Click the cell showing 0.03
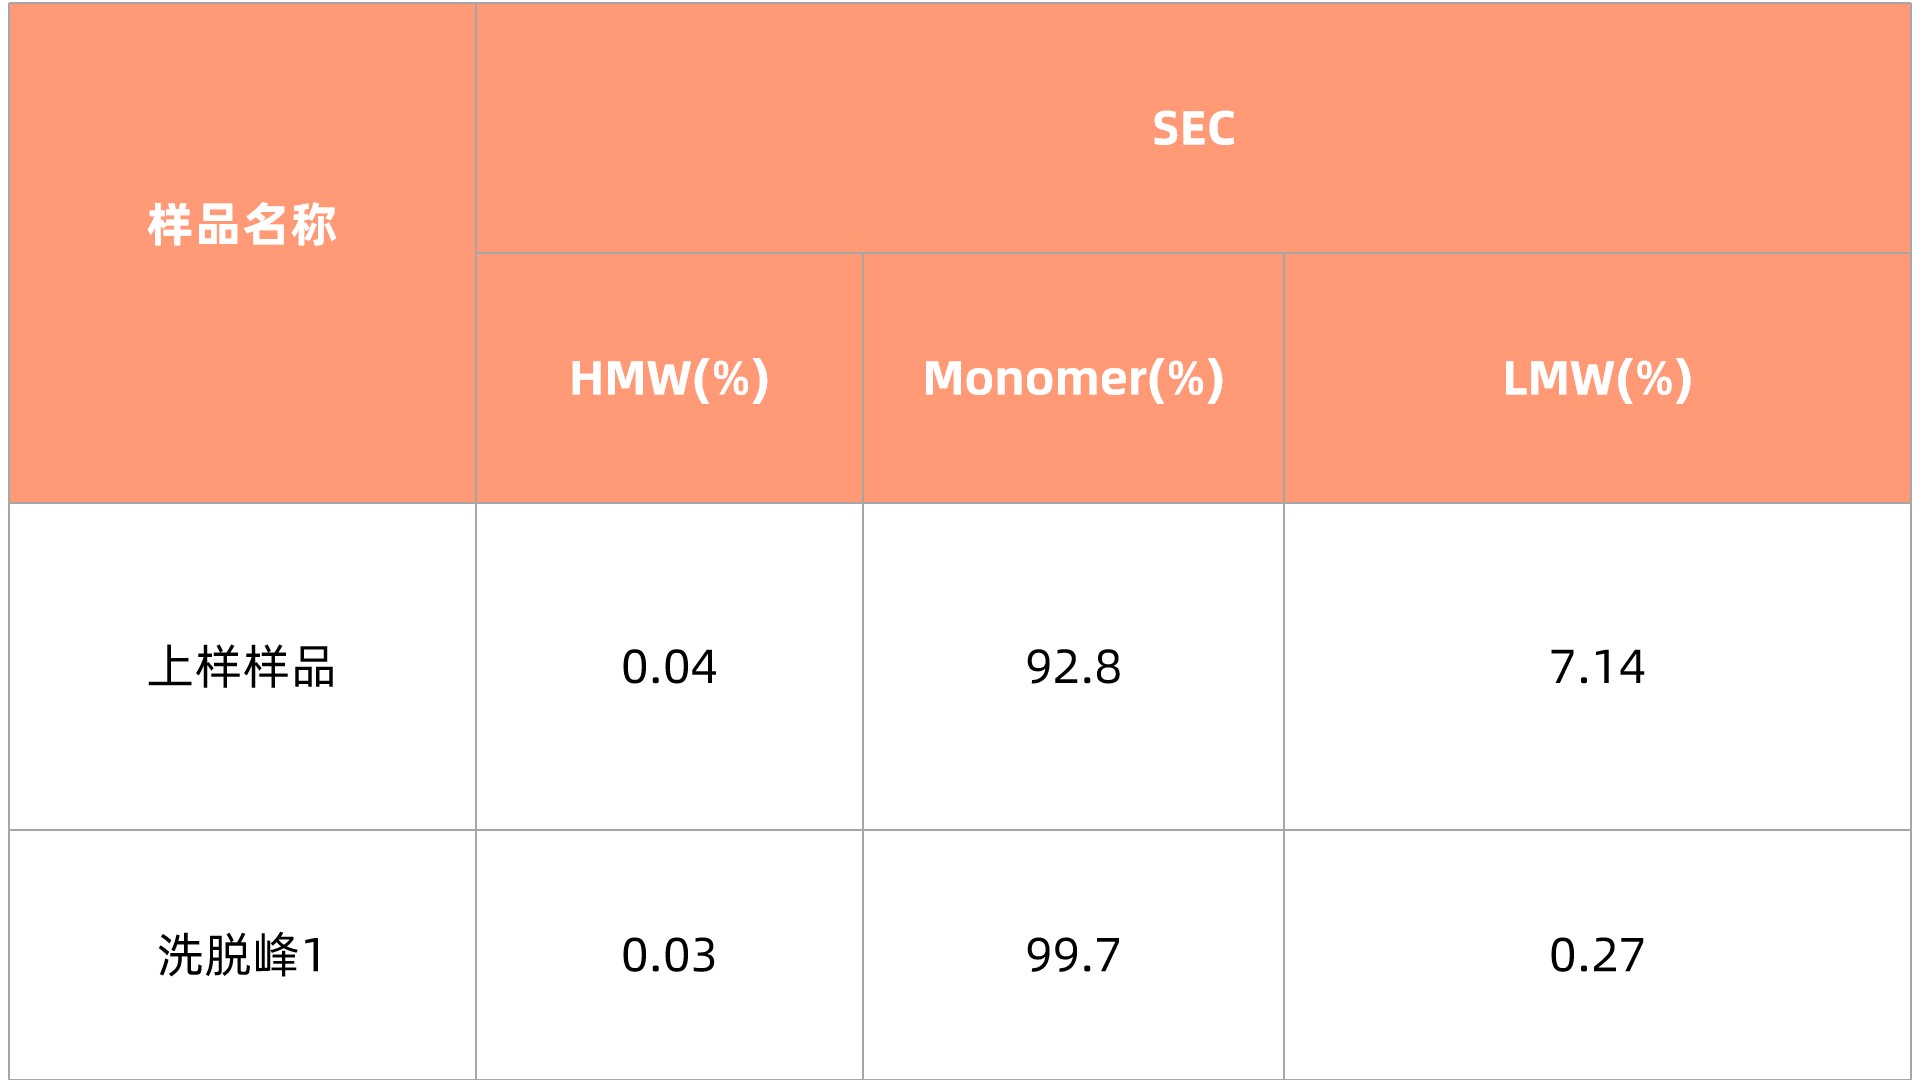The image size is (1920, 1080). coord(669,955)
